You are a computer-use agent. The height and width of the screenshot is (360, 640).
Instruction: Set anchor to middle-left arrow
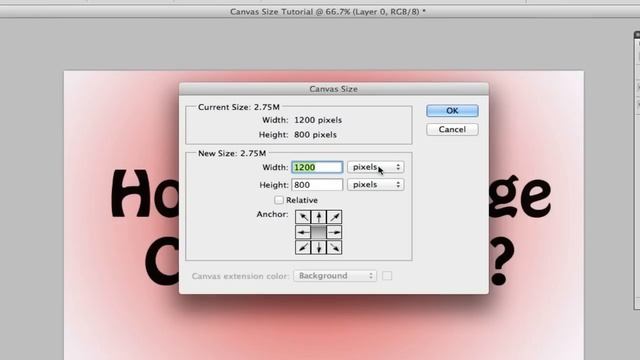point(303,232)
